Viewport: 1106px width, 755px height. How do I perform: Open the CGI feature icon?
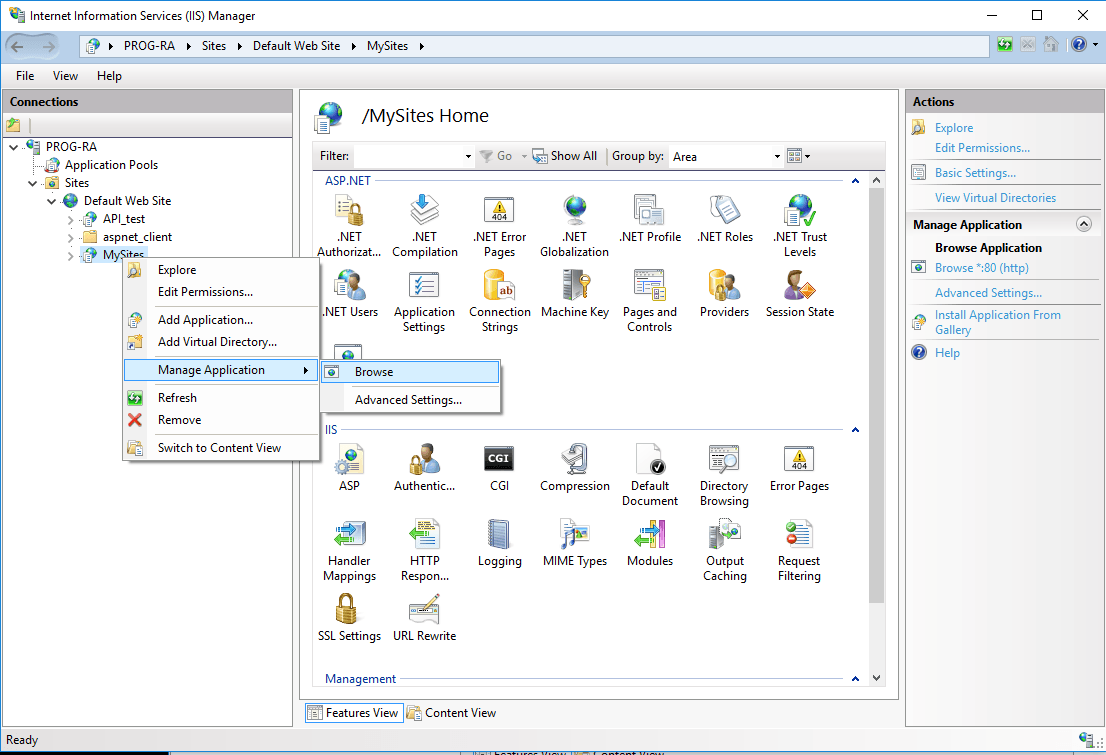[x=499, y=459]
